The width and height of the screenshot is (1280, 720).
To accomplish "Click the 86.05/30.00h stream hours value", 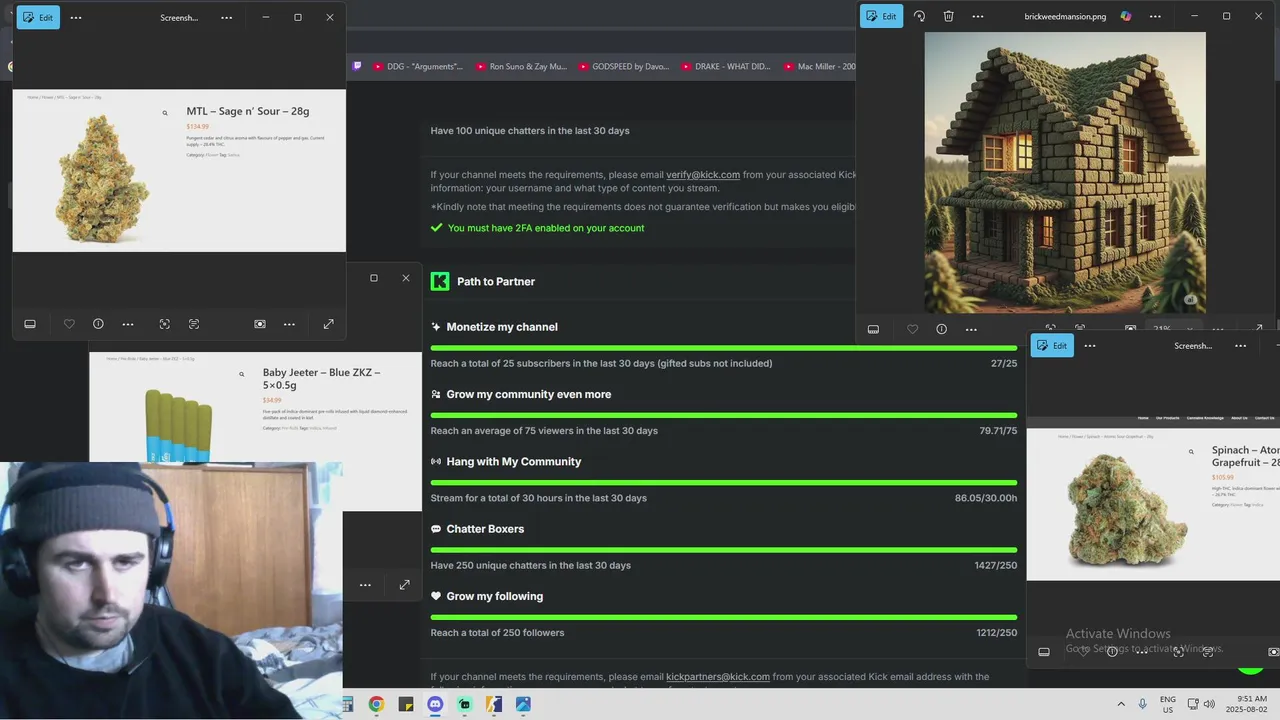I will (x=986, y=498).
